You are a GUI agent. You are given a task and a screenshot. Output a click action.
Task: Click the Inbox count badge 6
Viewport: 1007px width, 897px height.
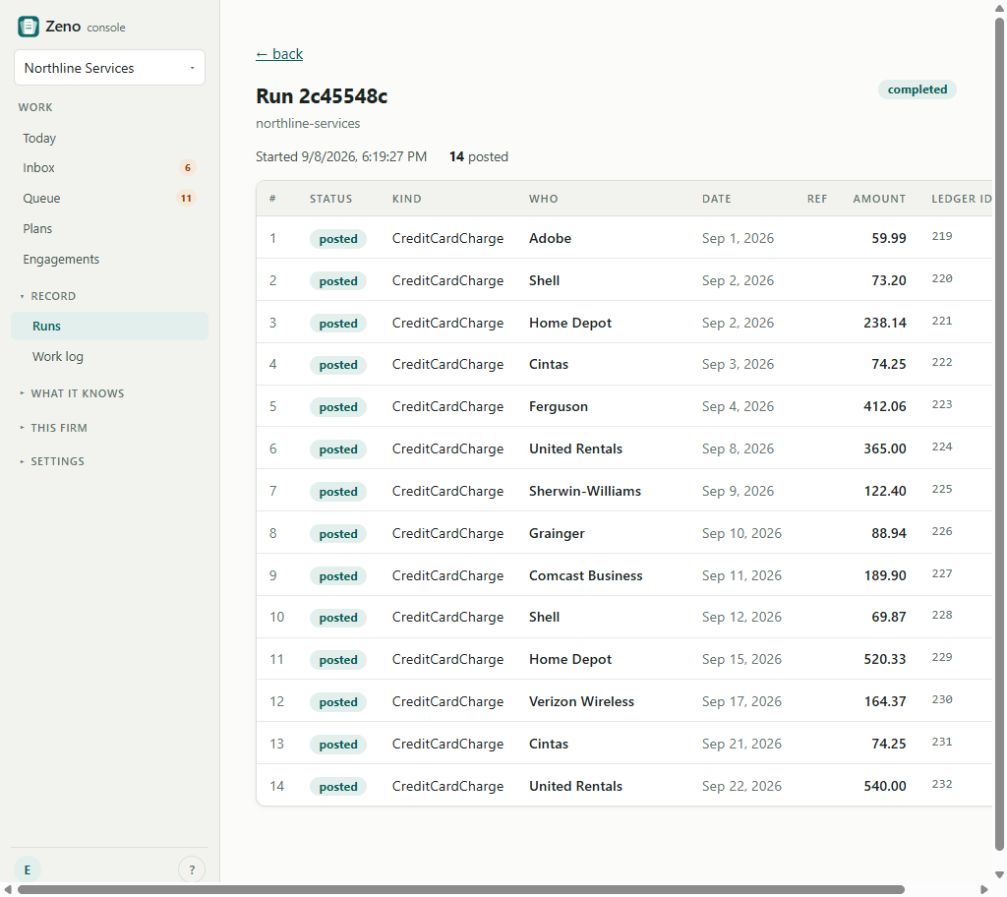click(x=188, y=168)
